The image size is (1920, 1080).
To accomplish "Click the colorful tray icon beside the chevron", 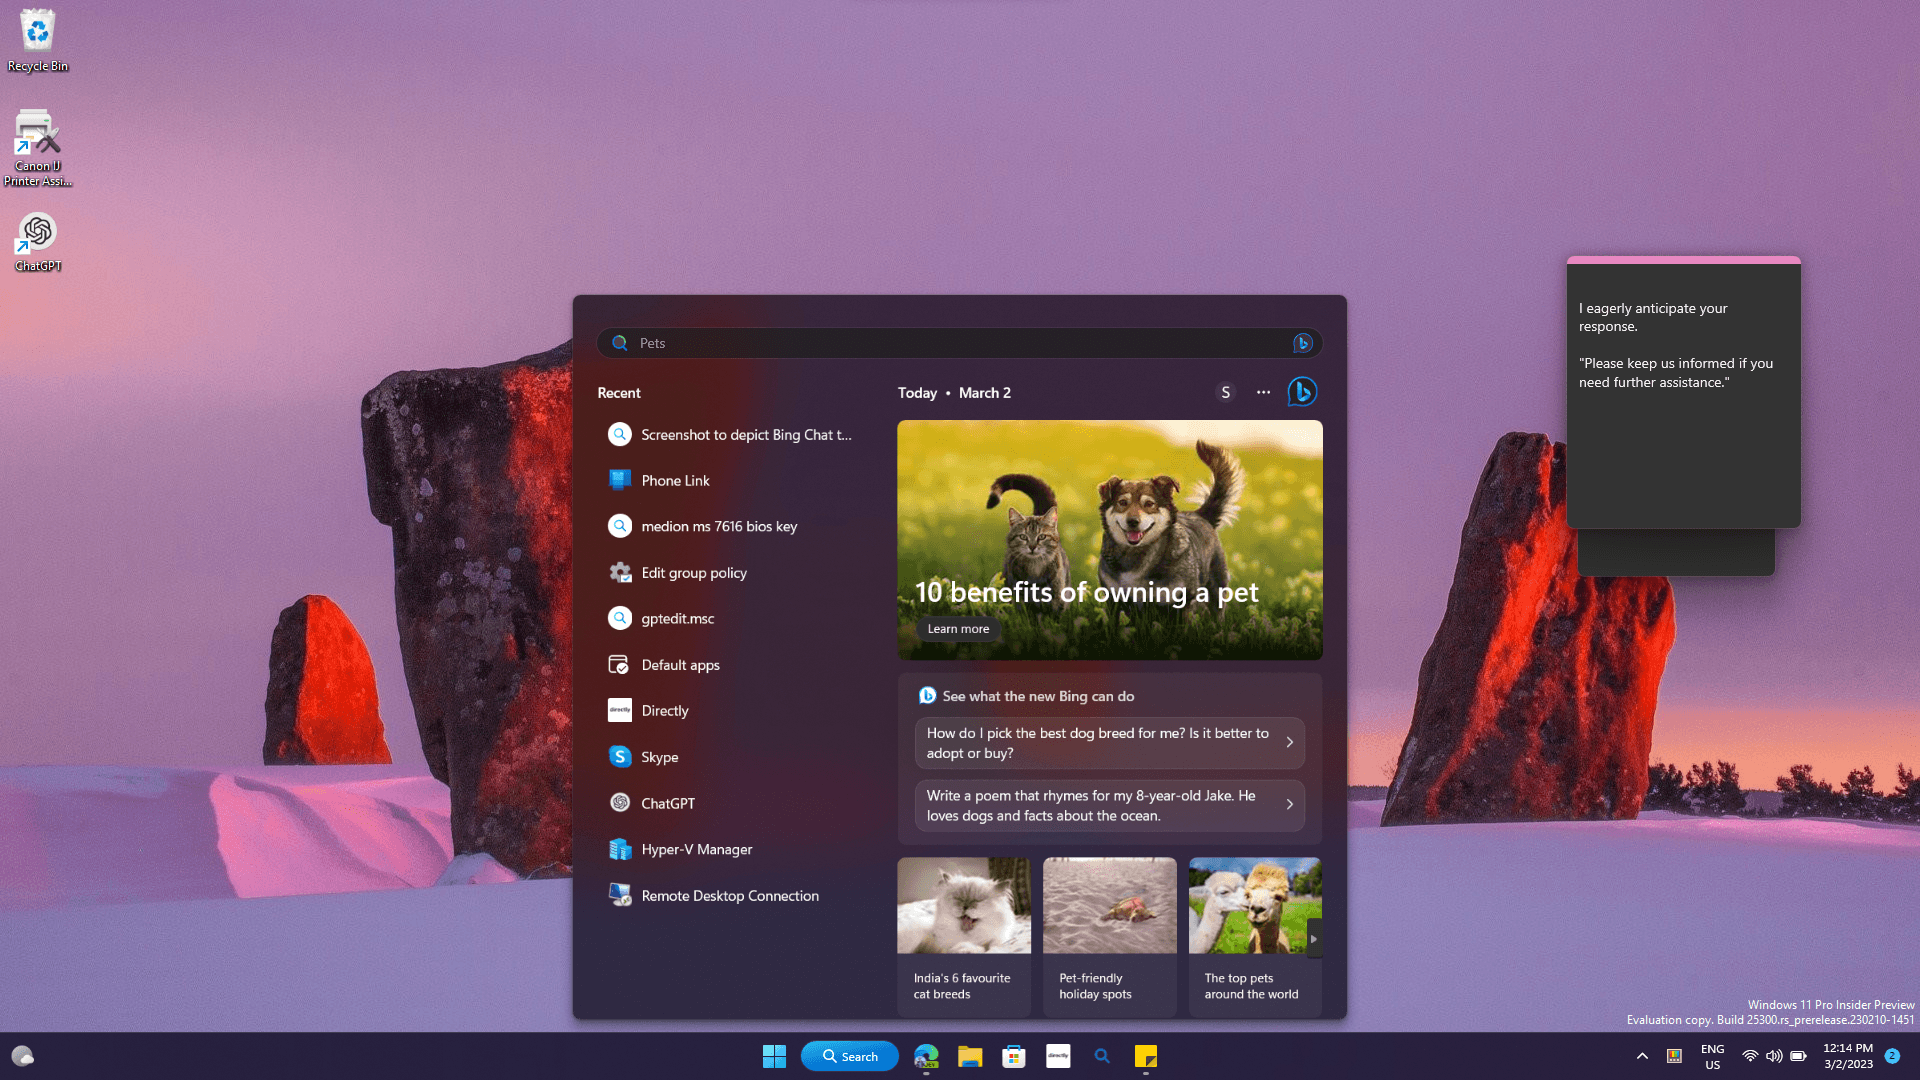I will [x=1674, y=1056].
